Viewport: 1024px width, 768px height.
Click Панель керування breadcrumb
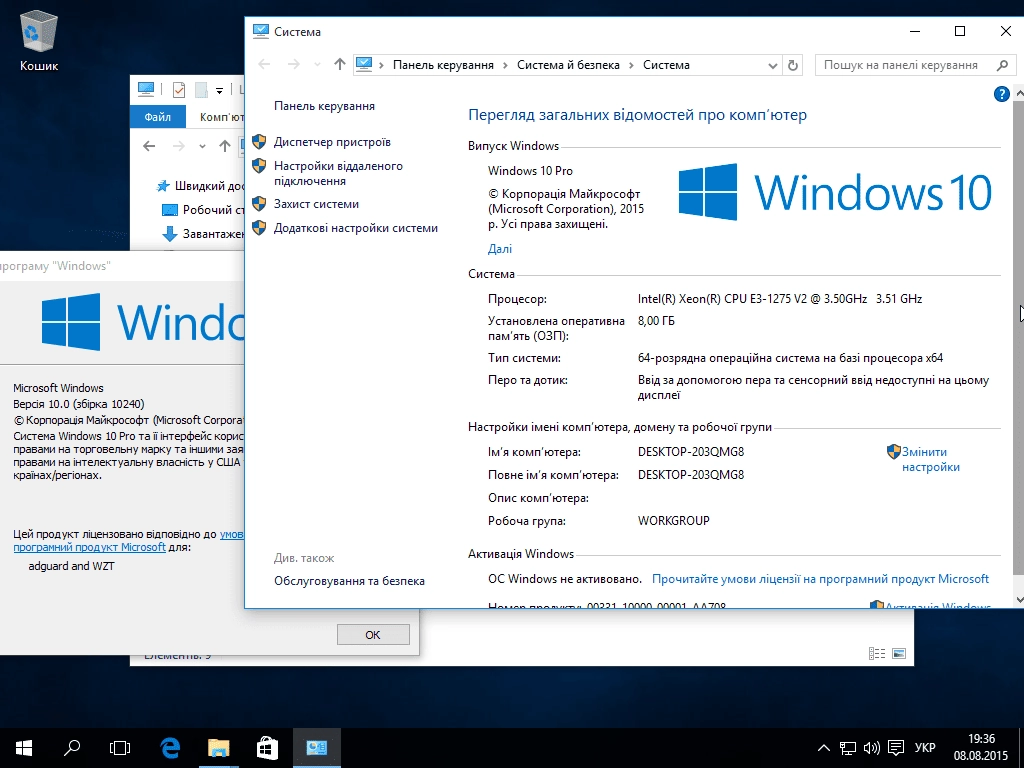pos(443,65)
